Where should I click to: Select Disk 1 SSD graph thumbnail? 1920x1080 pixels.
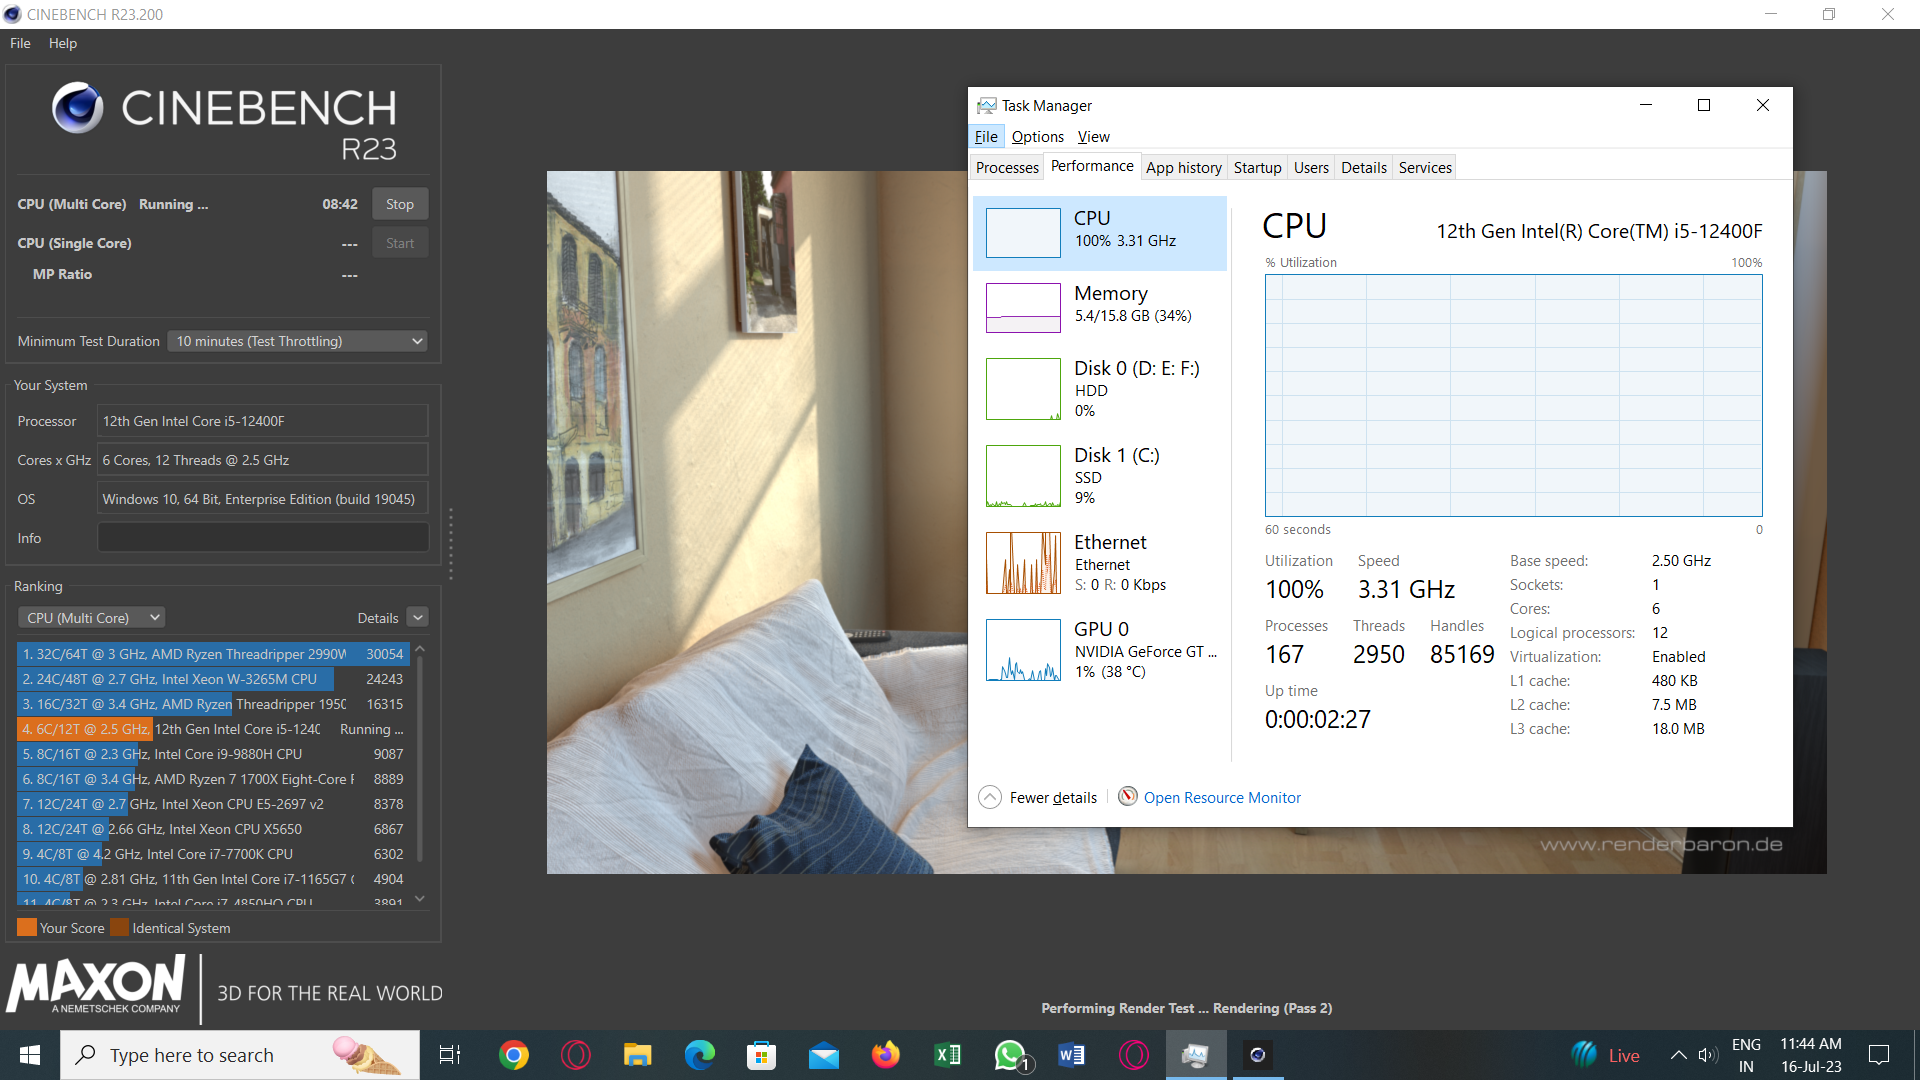coord(1023,476)
